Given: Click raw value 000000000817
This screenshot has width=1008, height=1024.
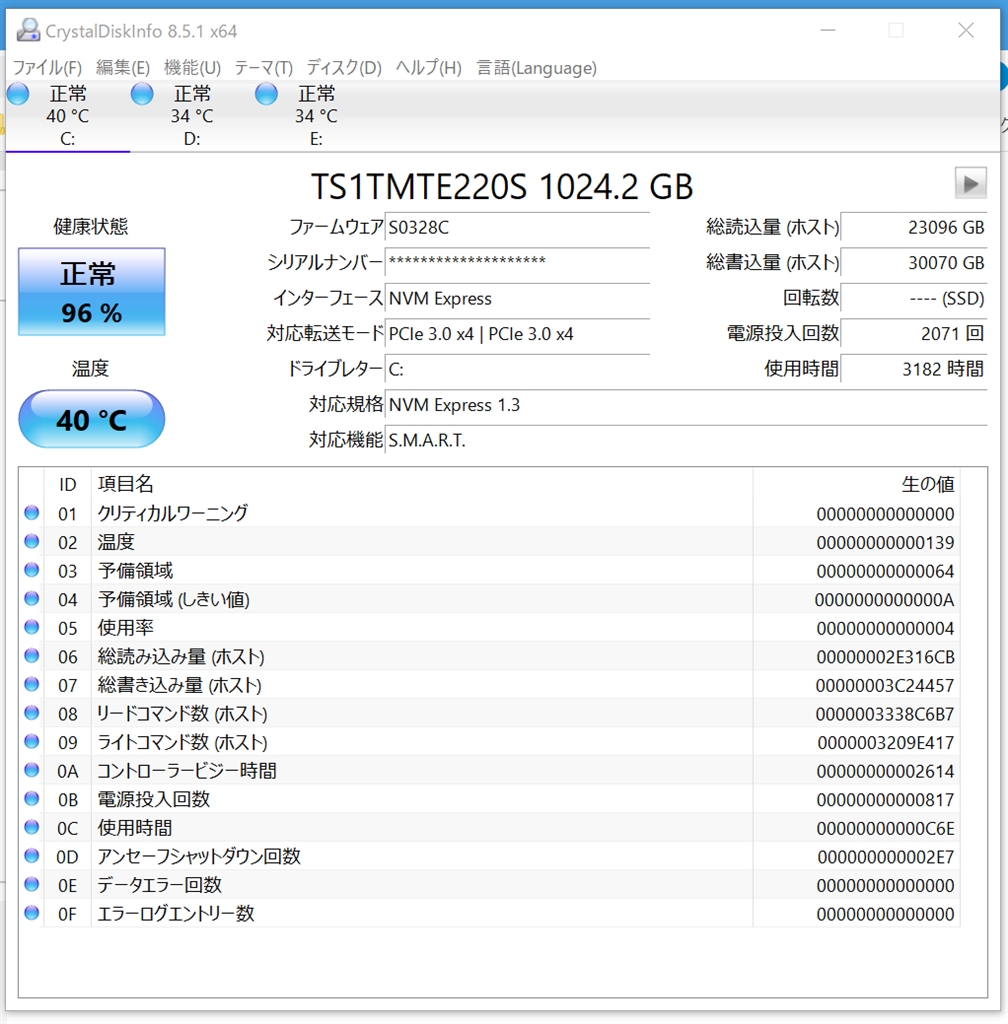Looking at the screenshot, I should (x=885, y=800).
